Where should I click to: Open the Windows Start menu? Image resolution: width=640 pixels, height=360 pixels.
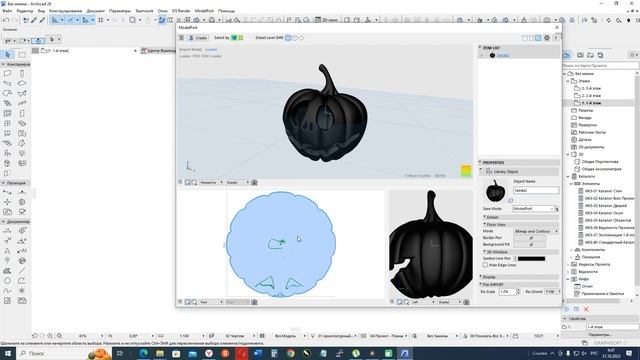(x=8, y=353)
